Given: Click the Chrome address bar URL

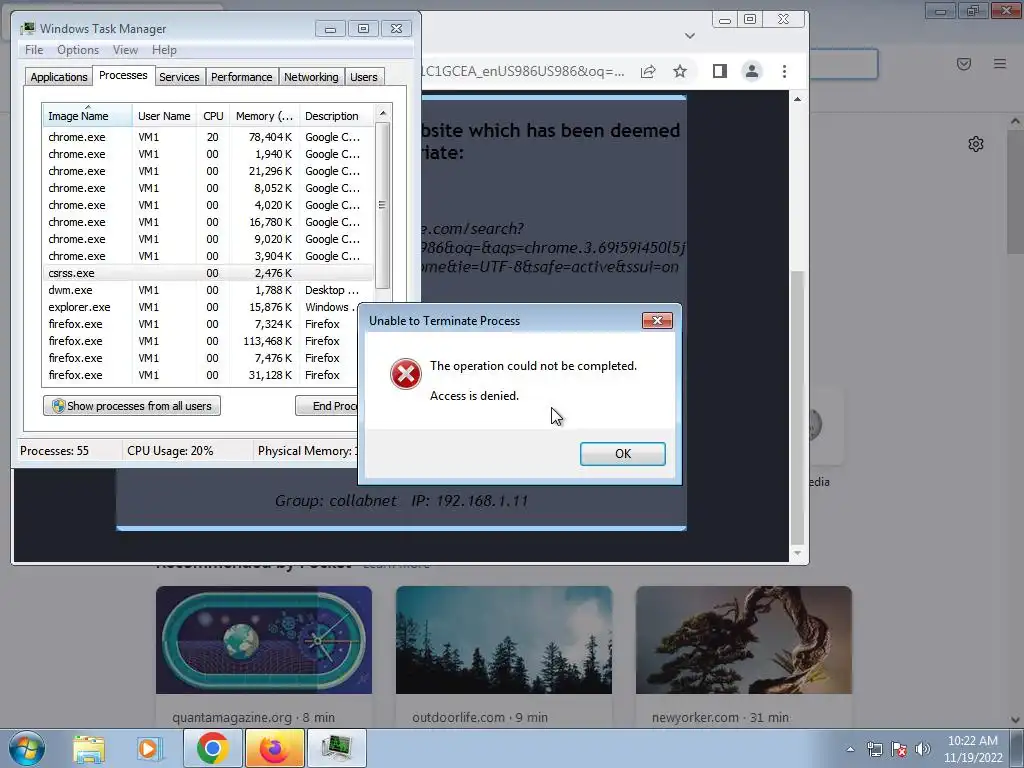Looking at the screenshot, I should pyautogui.click(x=523, y=71).
